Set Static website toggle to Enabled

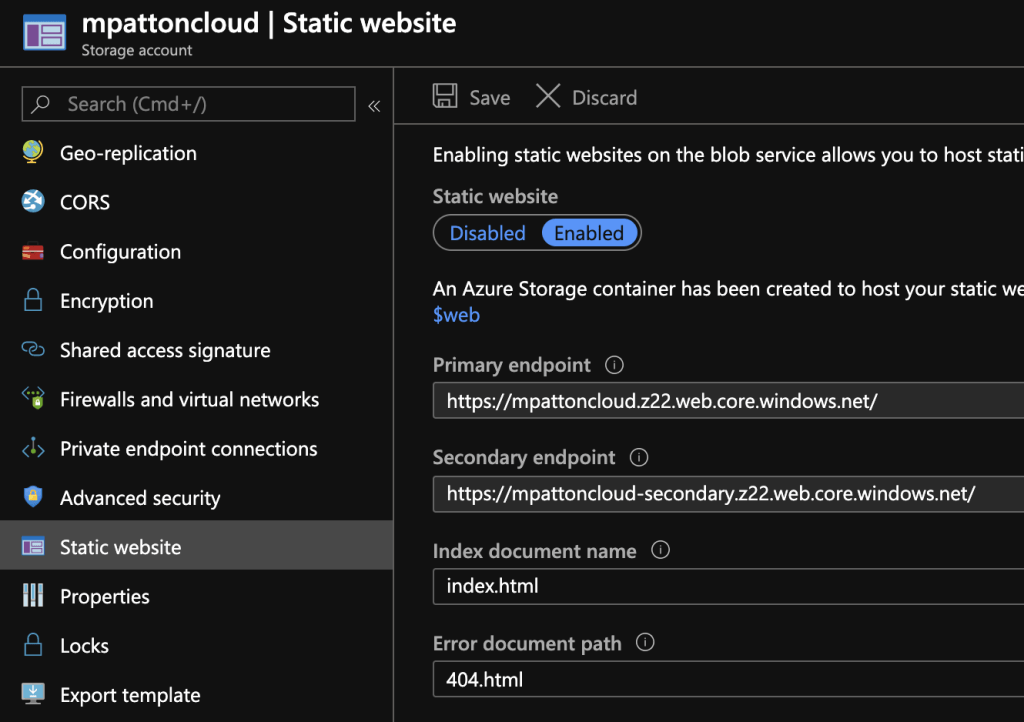click(x=589, y=233)
